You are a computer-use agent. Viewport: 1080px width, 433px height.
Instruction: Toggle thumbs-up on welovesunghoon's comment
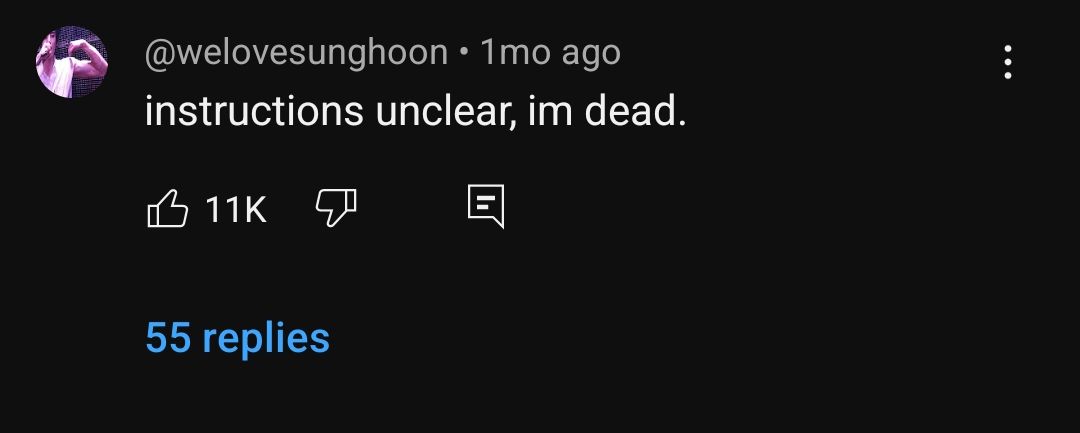pos(167,208)
